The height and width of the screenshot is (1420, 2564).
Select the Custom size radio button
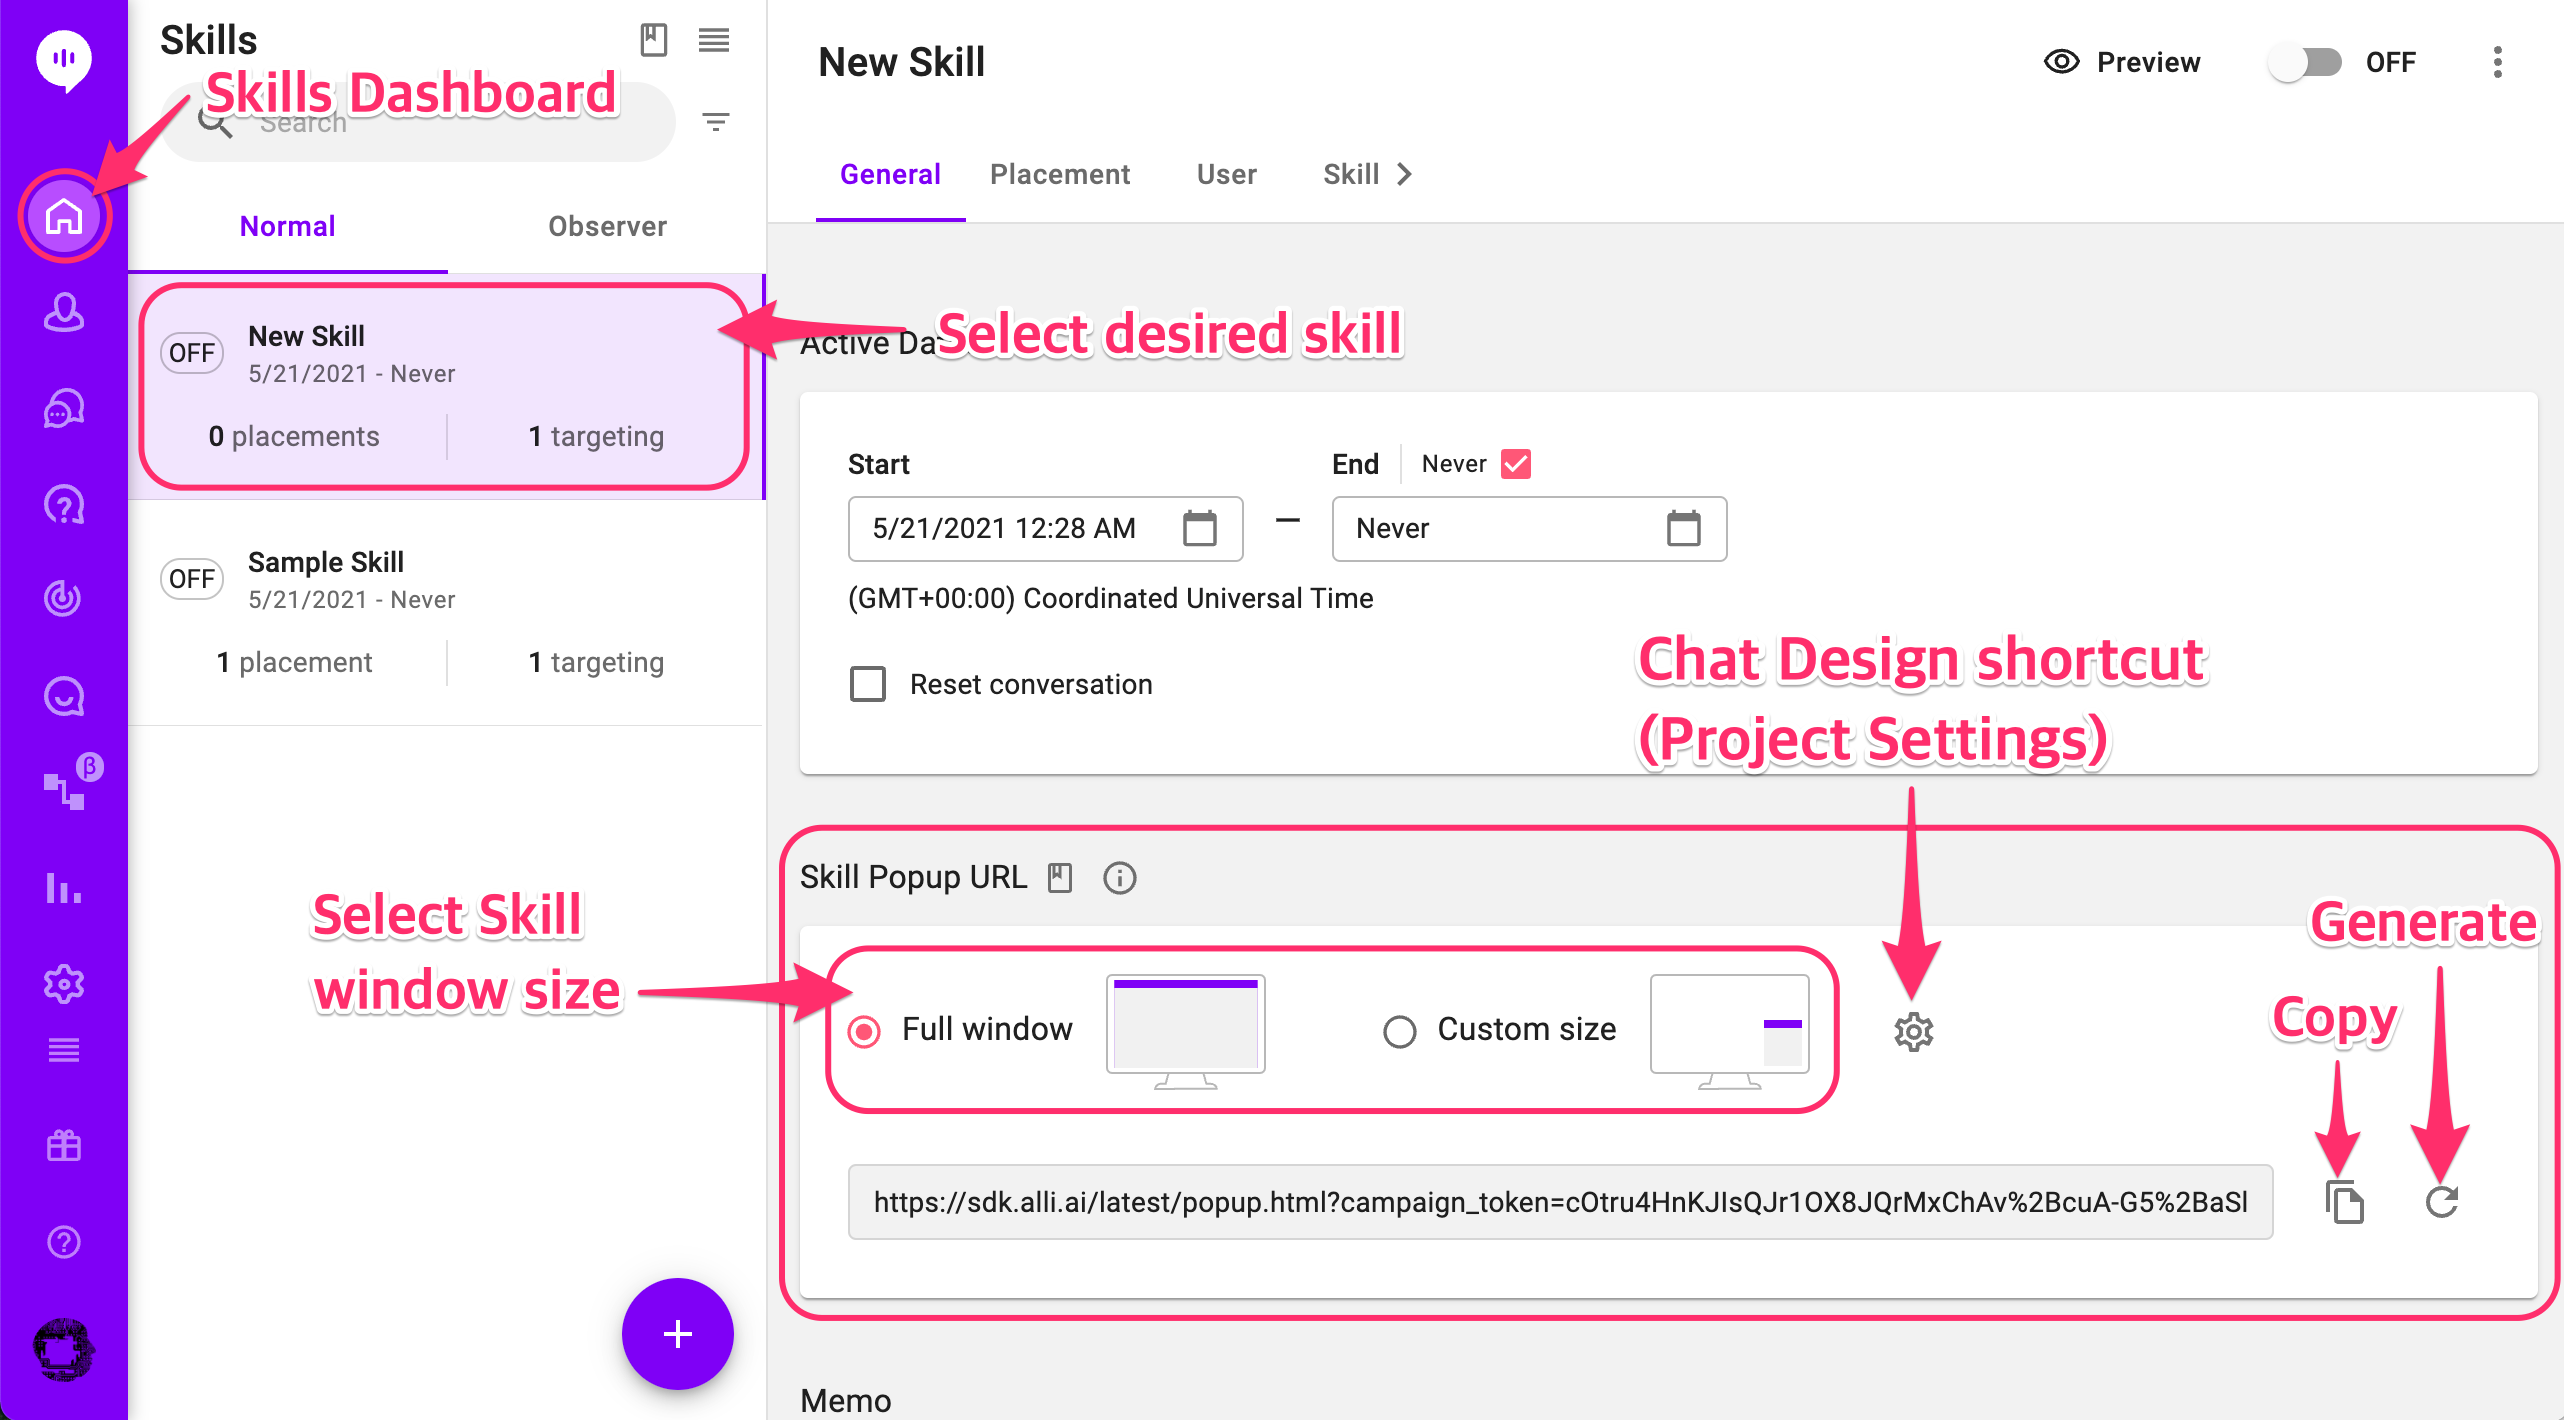click(x=1399, y=1030)
